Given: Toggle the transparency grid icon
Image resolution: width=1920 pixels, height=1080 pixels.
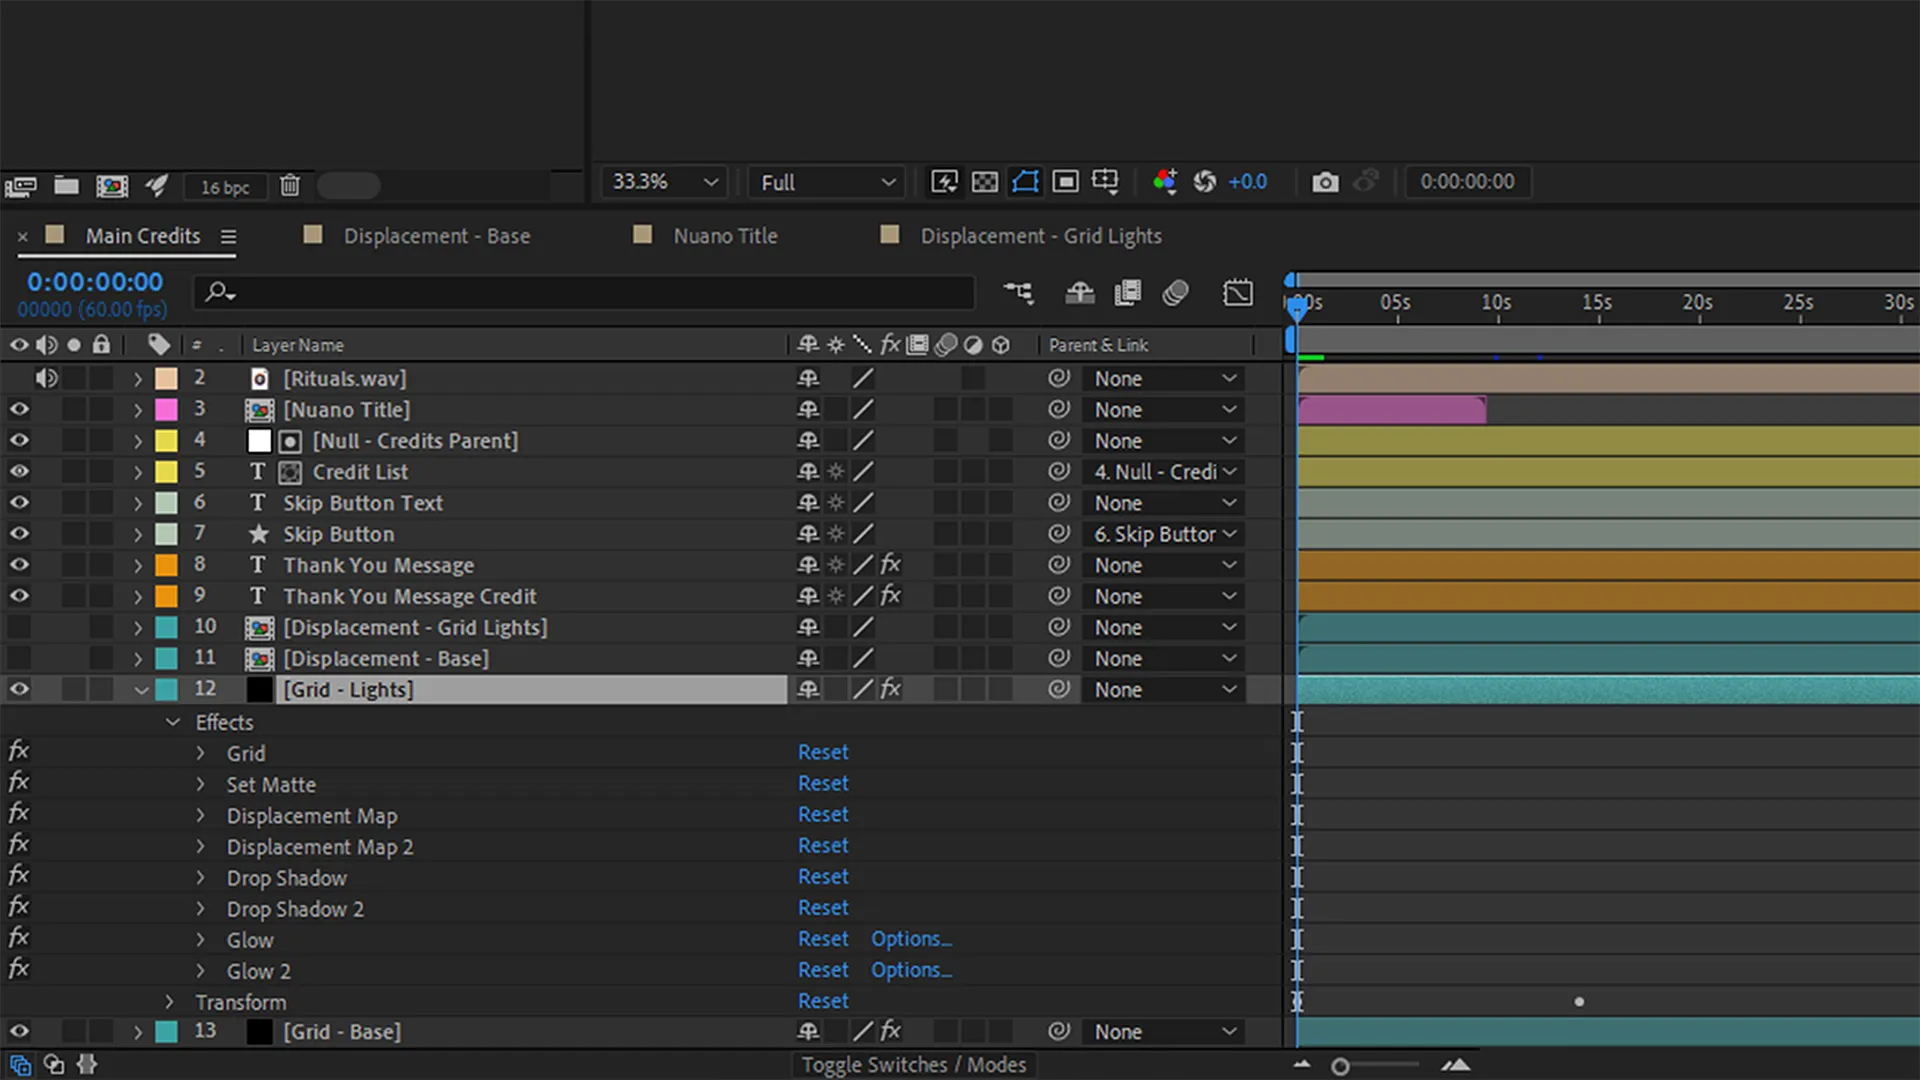Looking at the screenshot, I should tap(985, 181).
